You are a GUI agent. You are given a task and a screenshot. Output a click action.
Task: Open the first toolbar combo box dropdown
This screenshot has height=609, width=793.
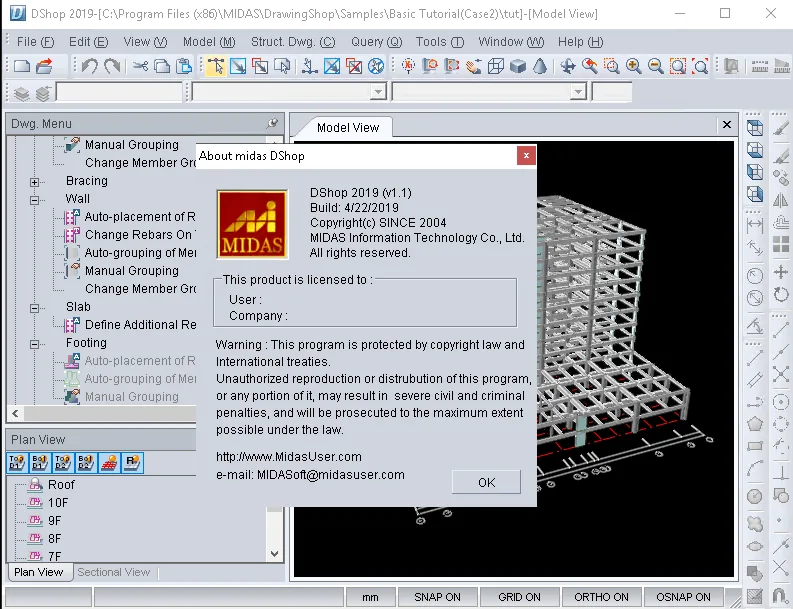(378, 92)
